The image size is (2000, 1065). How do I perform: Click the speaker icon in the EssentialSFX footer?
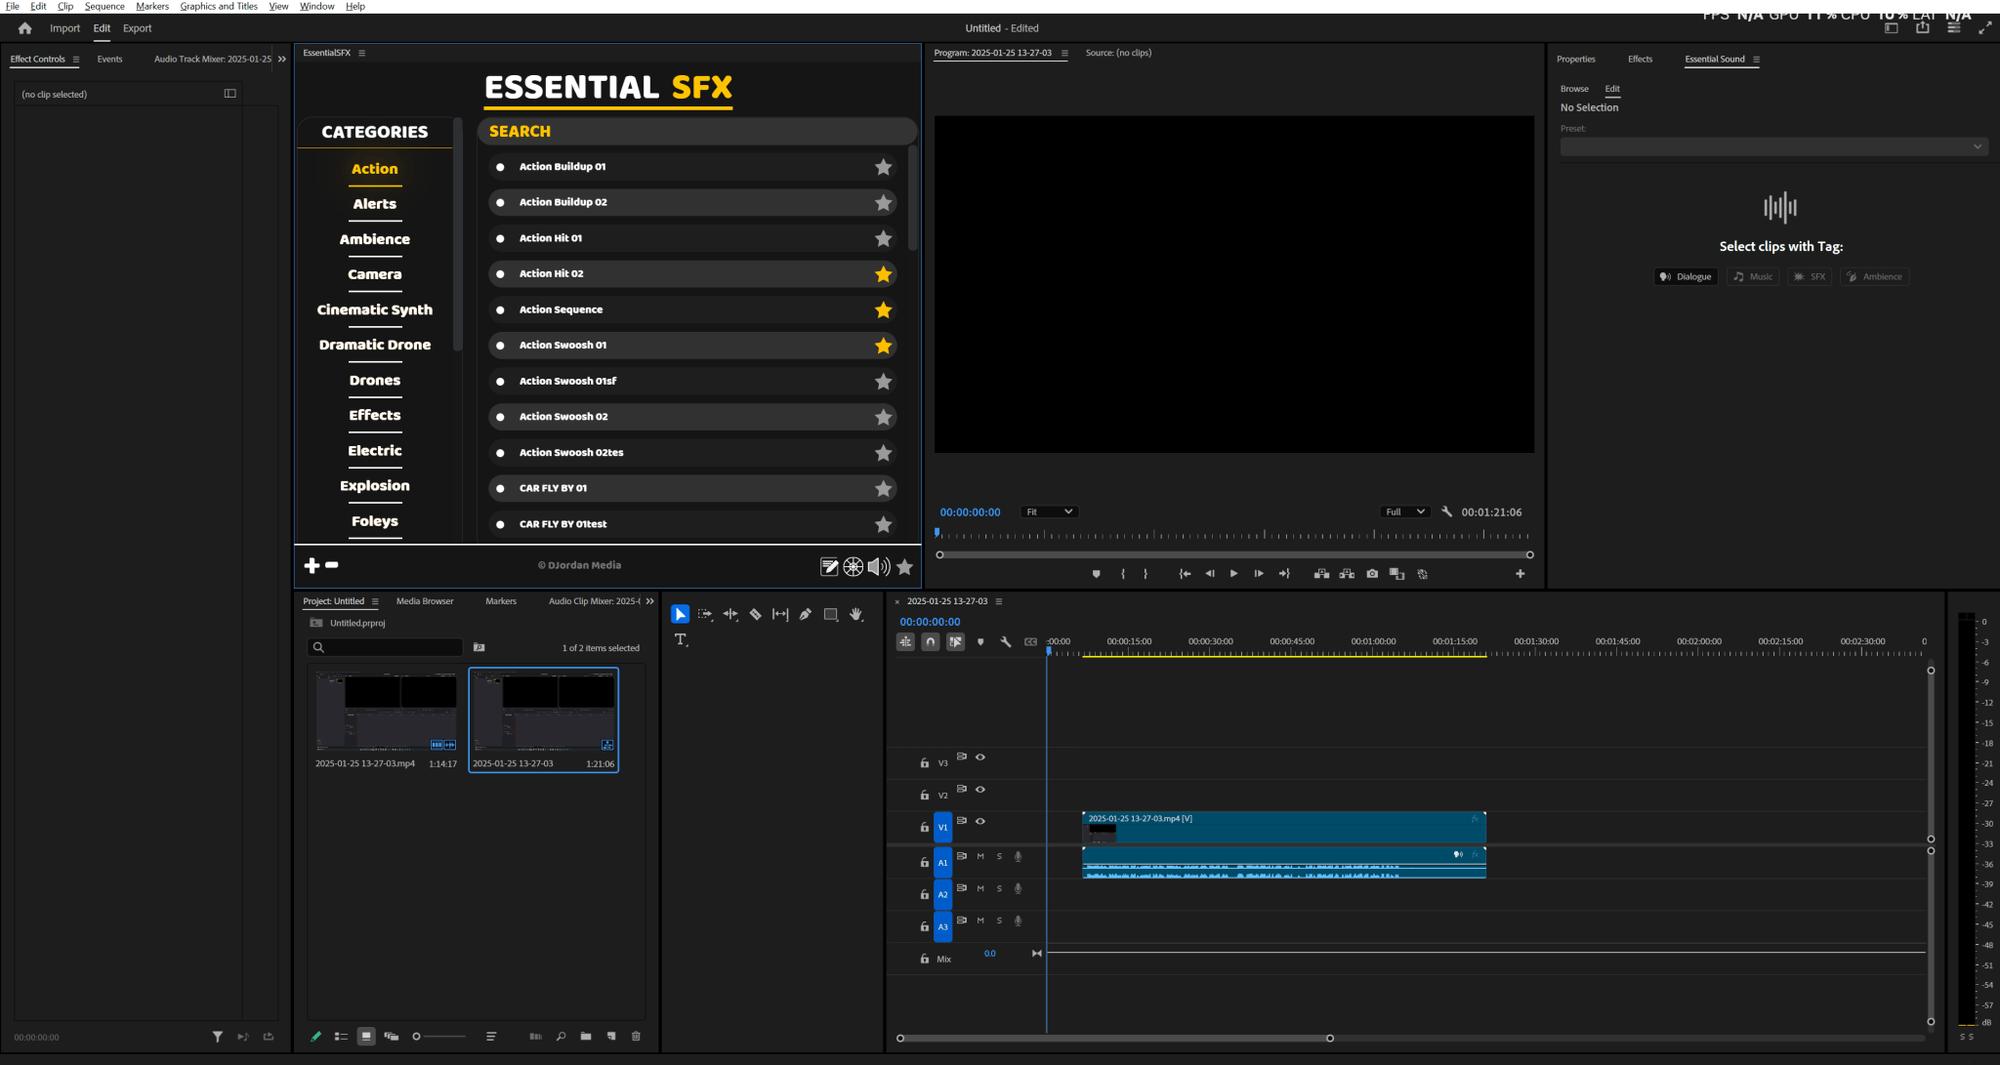pos(878,567)
